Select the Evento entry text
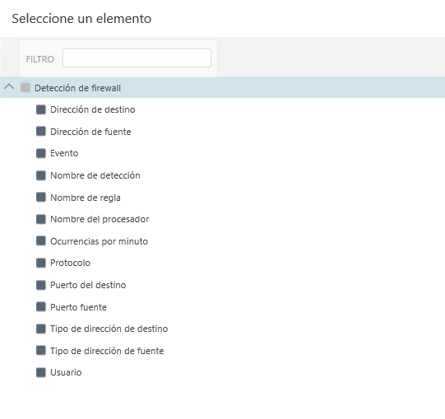The width and height of the screenshot is (445, 419). (x=64, y=153)
